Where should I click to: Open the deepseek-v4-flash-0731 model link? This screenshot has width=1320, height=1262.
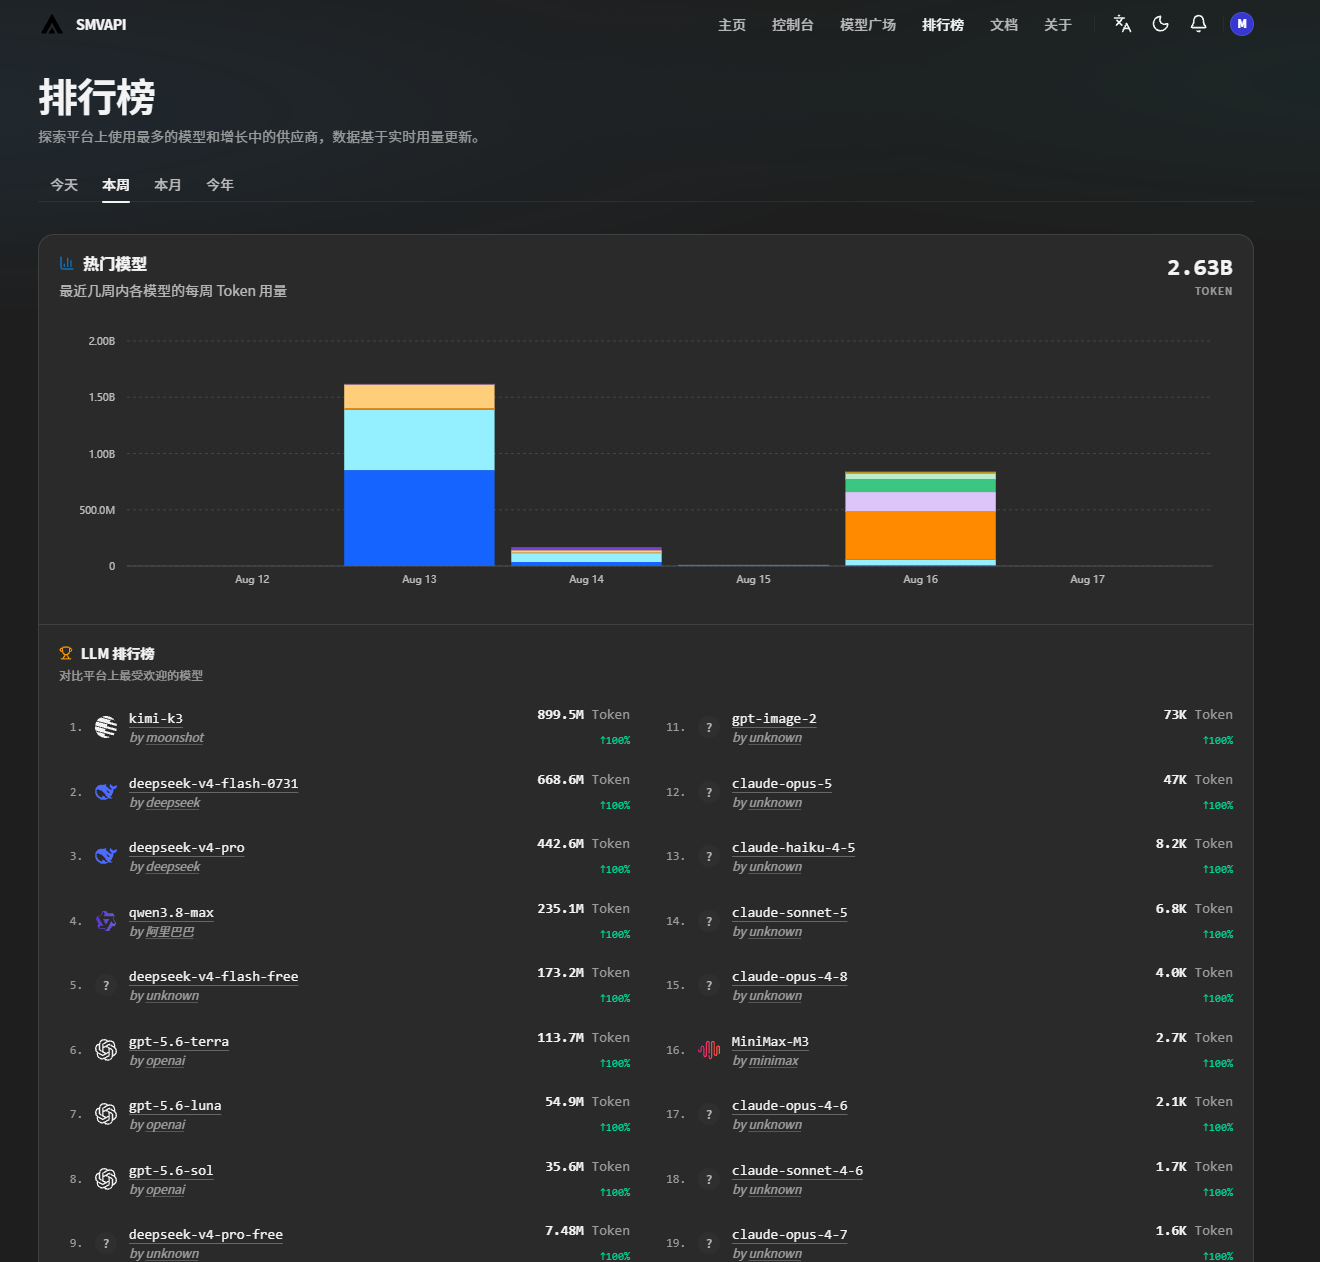coord(214,783)
